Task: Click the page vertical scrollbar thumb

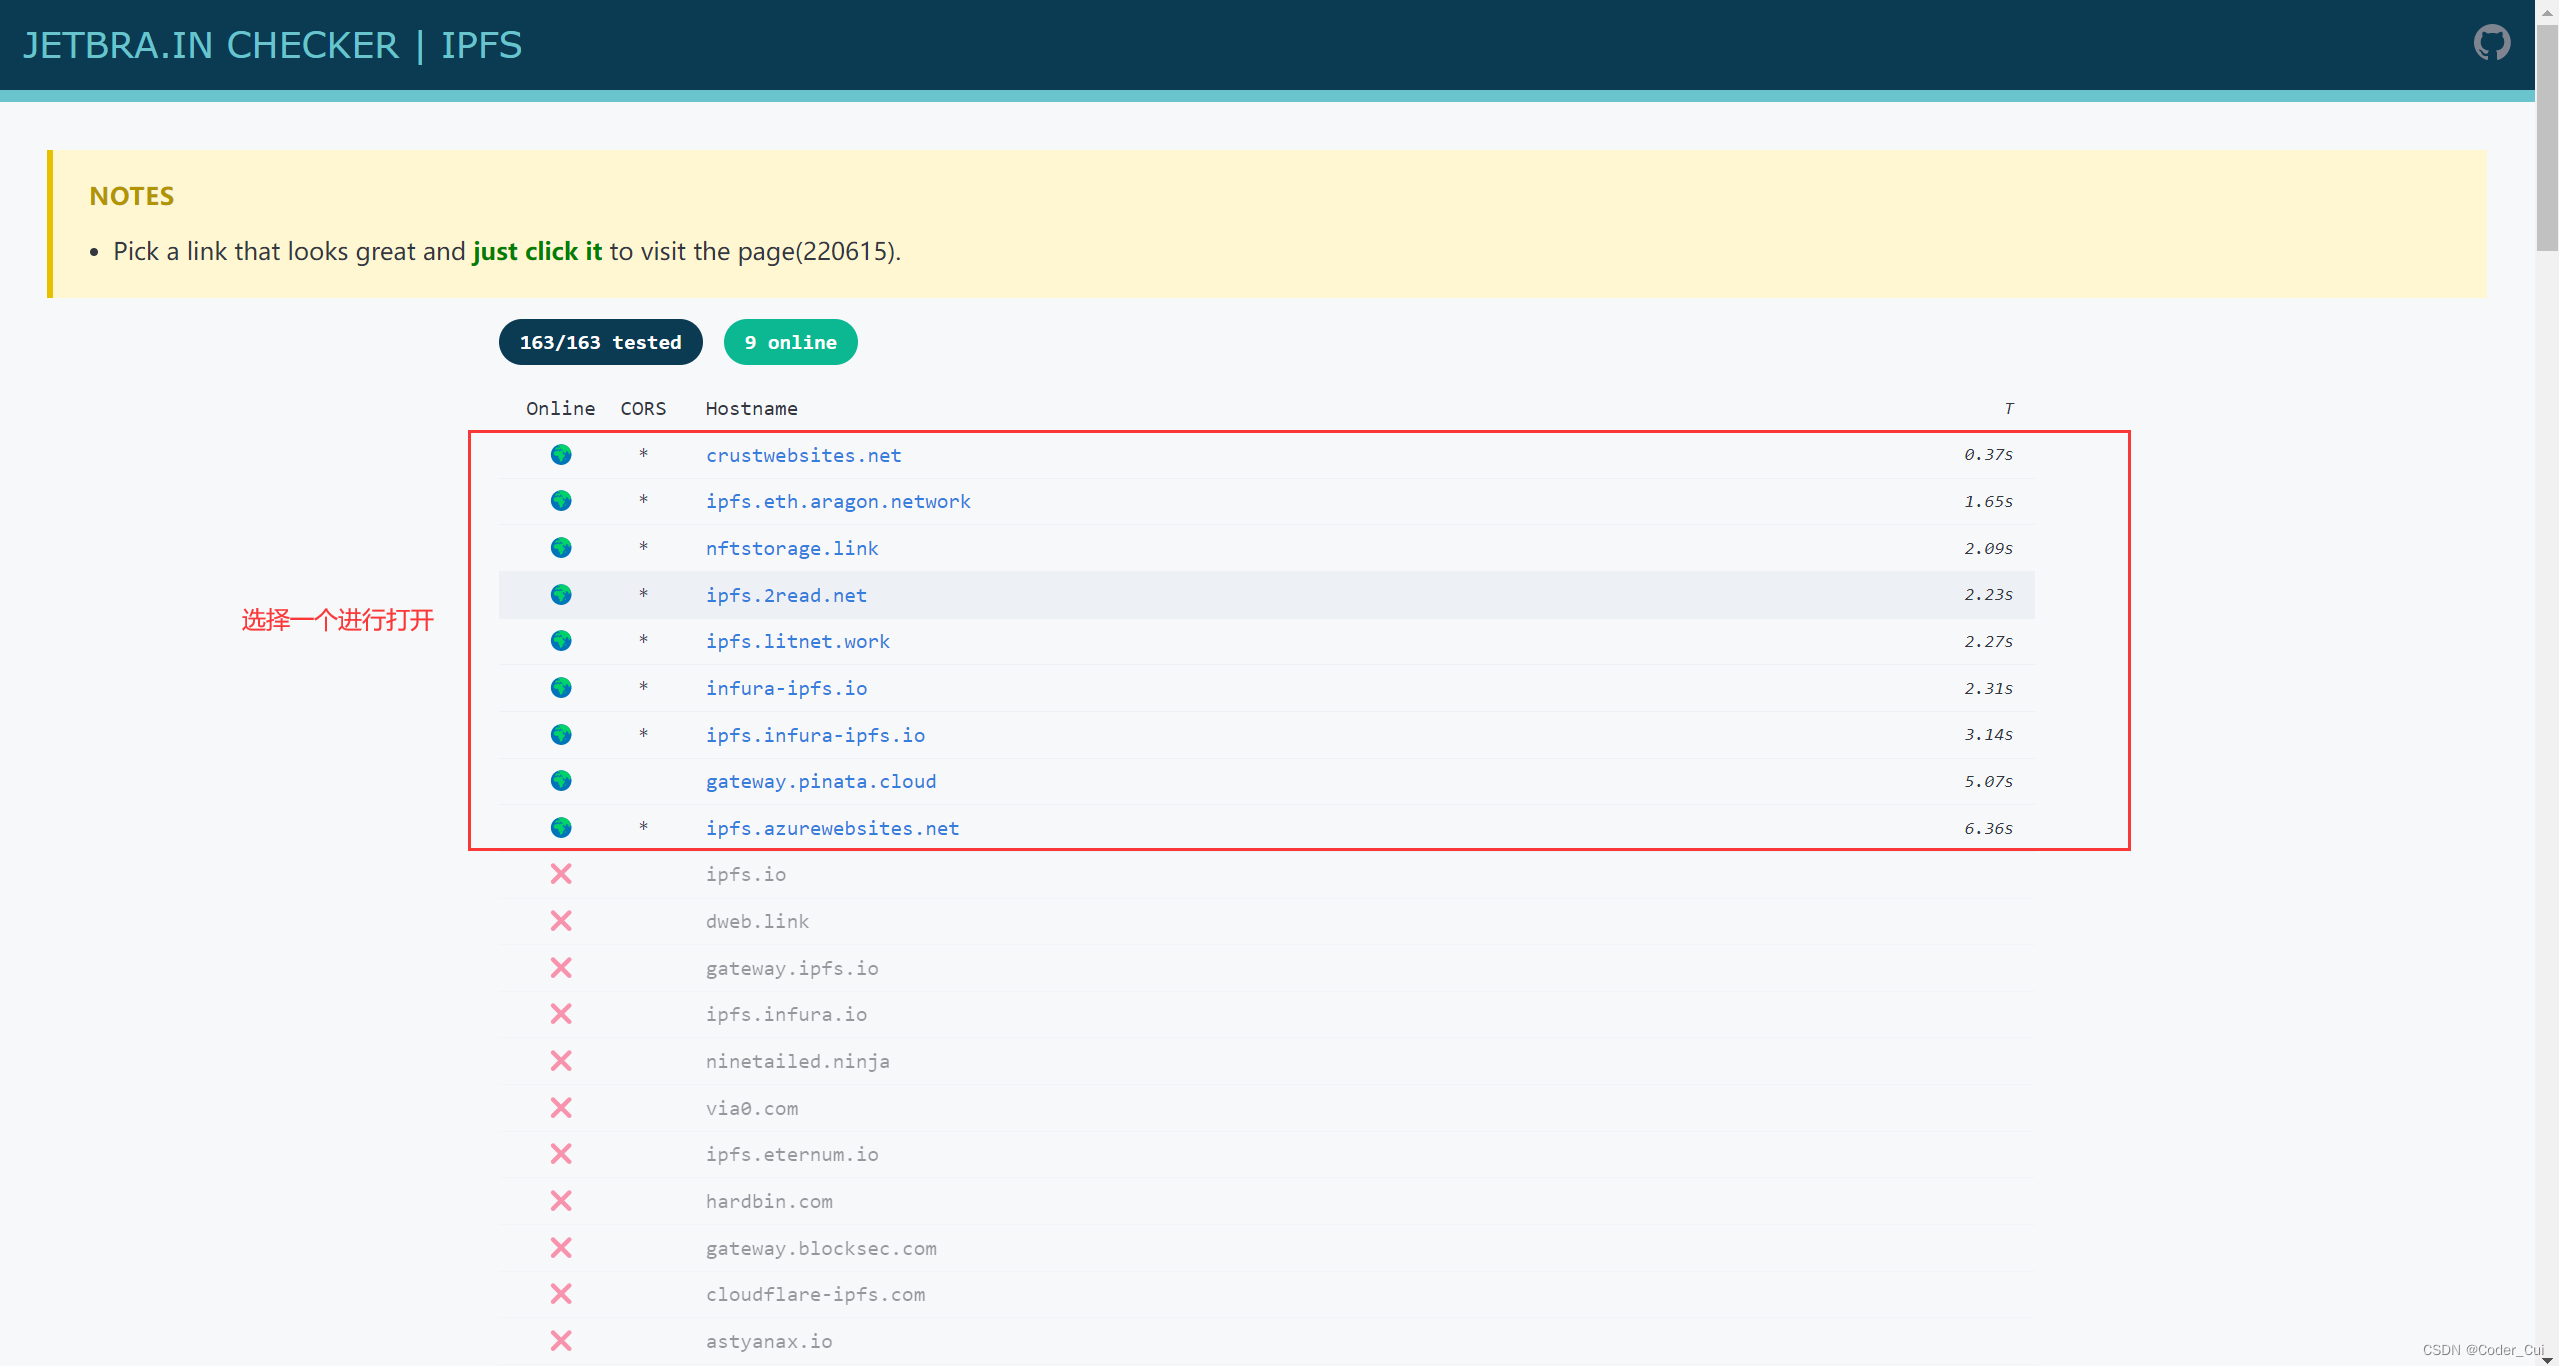Action: click(2547, 140)
